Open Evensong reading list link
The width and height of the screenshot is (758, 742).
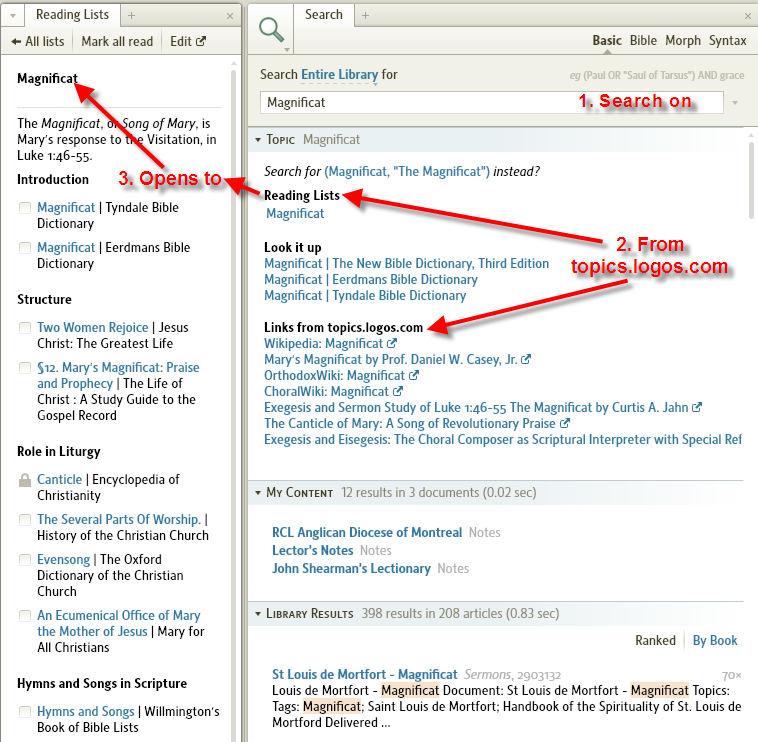(x=63, y=559)
